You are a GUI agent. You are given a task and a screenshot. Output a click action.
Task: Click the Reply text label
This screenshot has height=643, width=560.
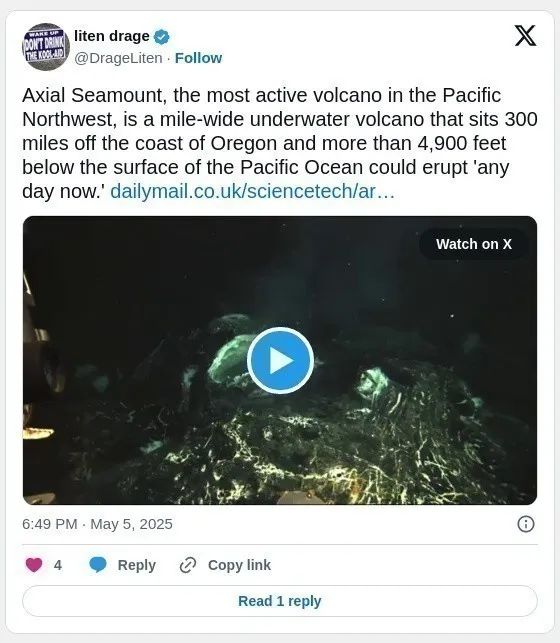click(137, 565)
